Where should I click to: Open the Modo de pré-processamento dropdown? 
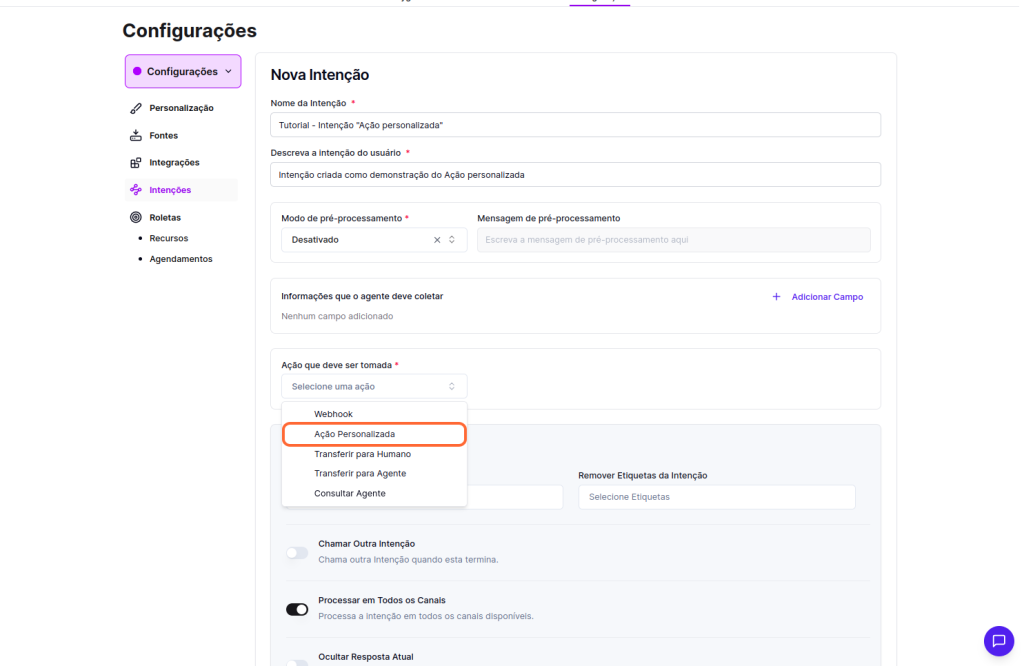click(x=360, y=240)
